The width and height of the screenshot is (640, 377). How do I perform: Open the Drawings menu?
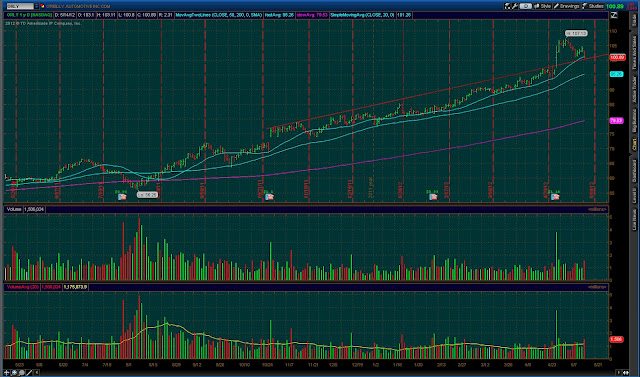click(x=567, y=6)
